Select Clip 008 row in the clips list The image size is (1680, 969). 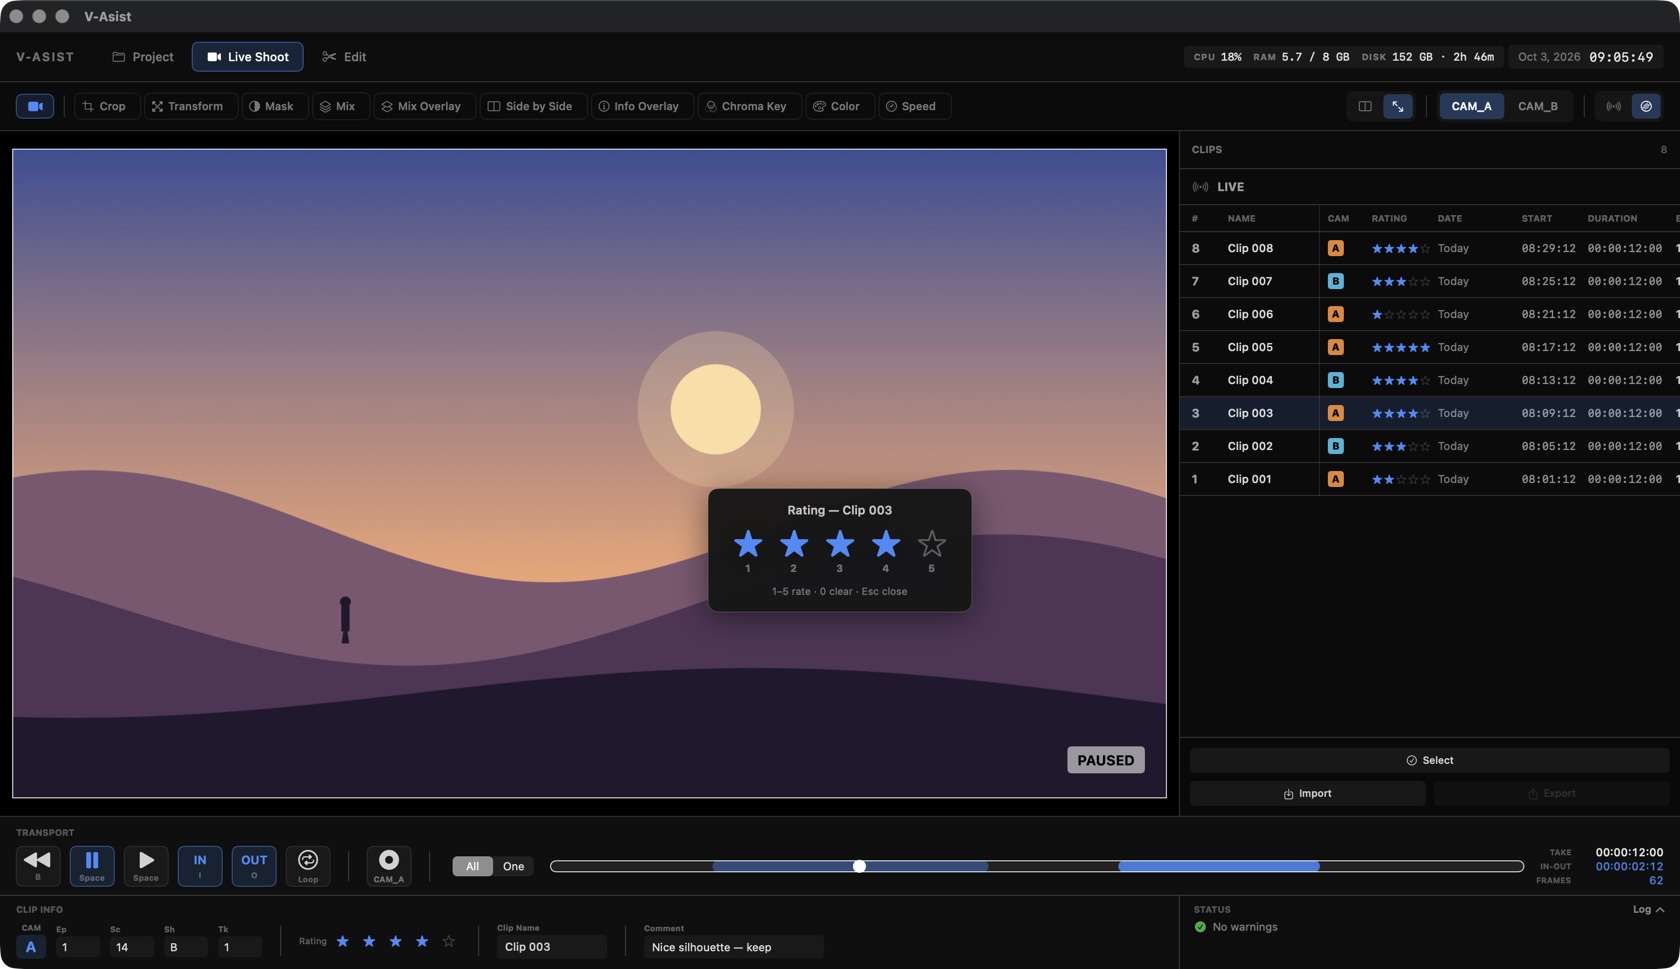pyautogui.click(x=1429, y=248)
